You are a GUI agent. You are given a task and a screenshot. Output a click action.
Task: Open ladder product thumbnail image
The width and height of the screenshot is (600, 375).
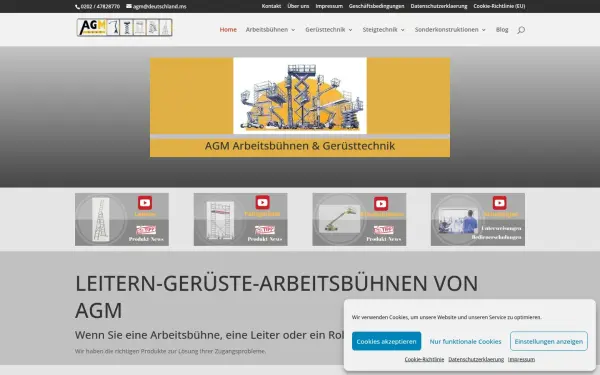click(x=101, y=220)
